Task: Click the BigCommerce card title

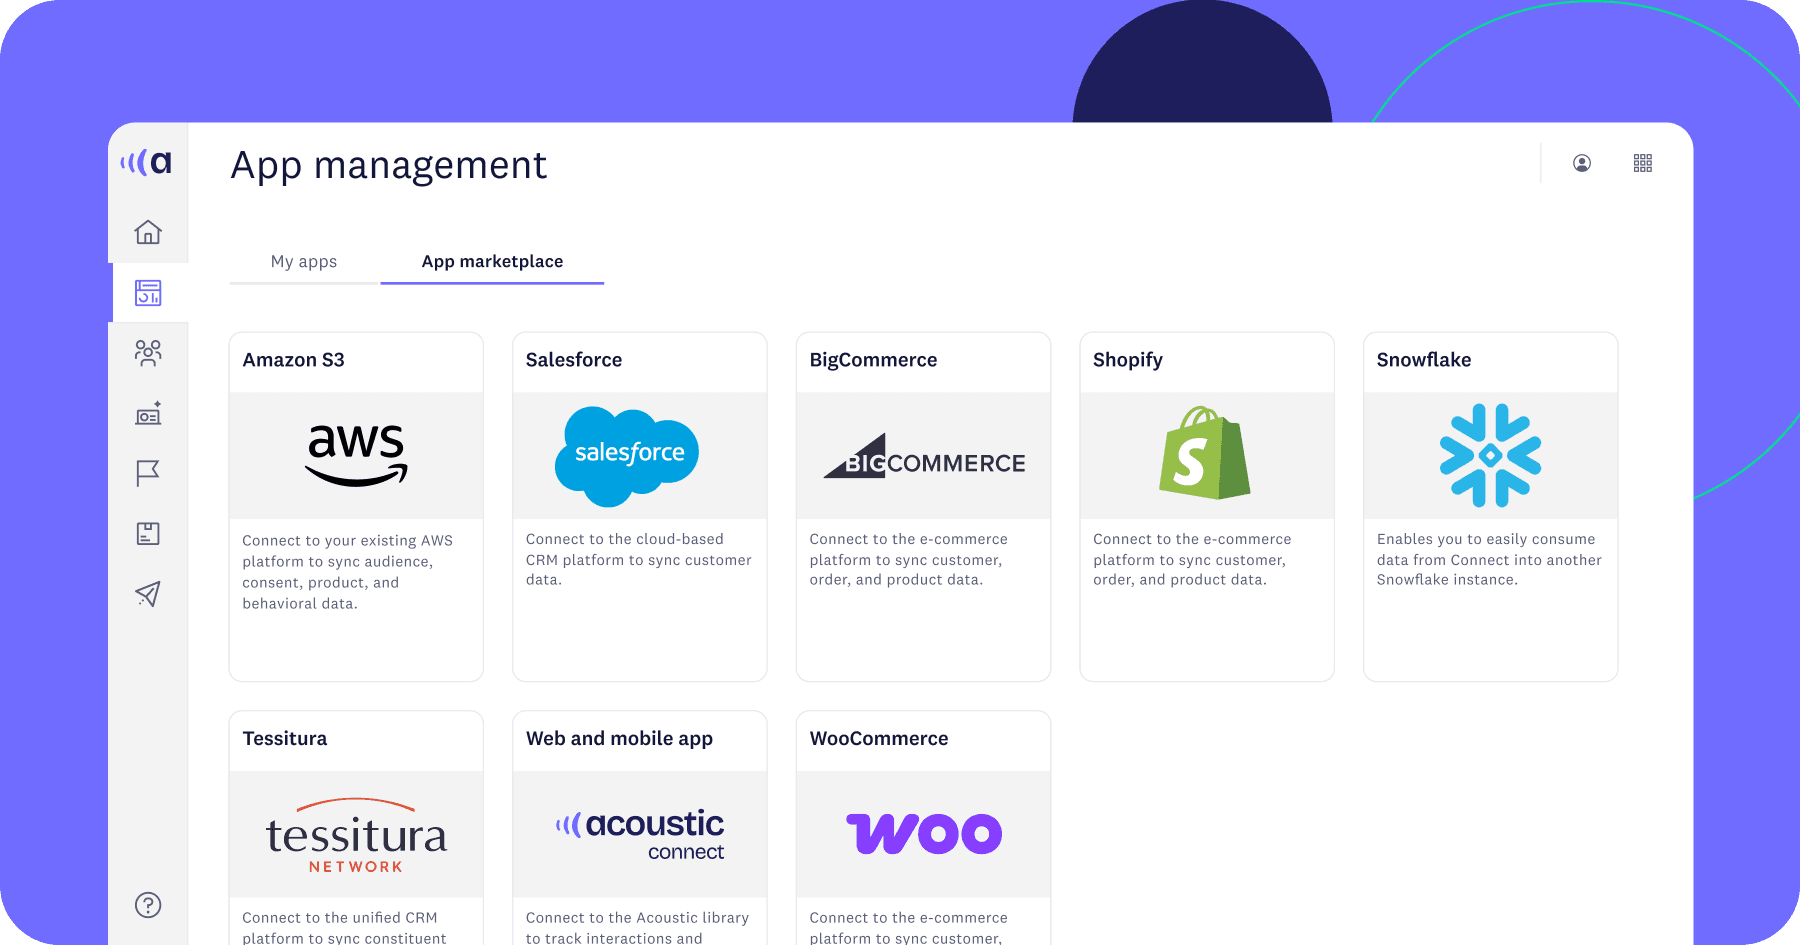Action: click(x=873, y=360)
